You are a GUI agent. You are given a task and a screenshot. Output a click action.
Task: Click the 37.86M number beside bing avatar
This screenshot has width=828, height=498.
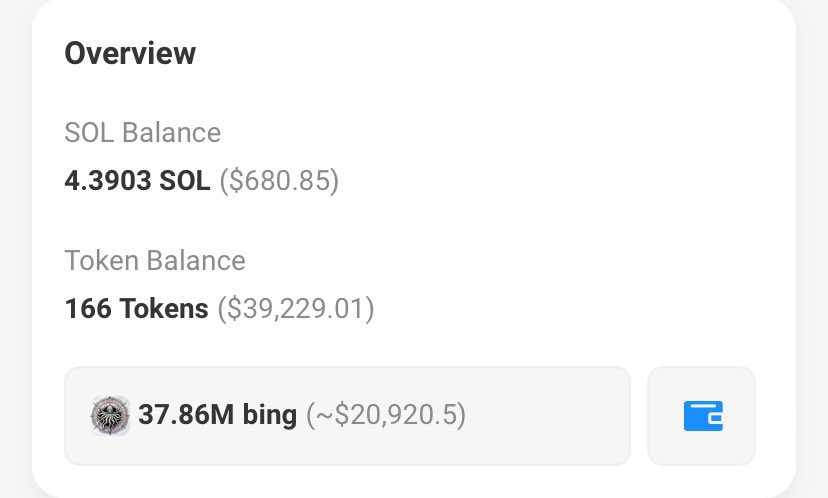(186, 415)
